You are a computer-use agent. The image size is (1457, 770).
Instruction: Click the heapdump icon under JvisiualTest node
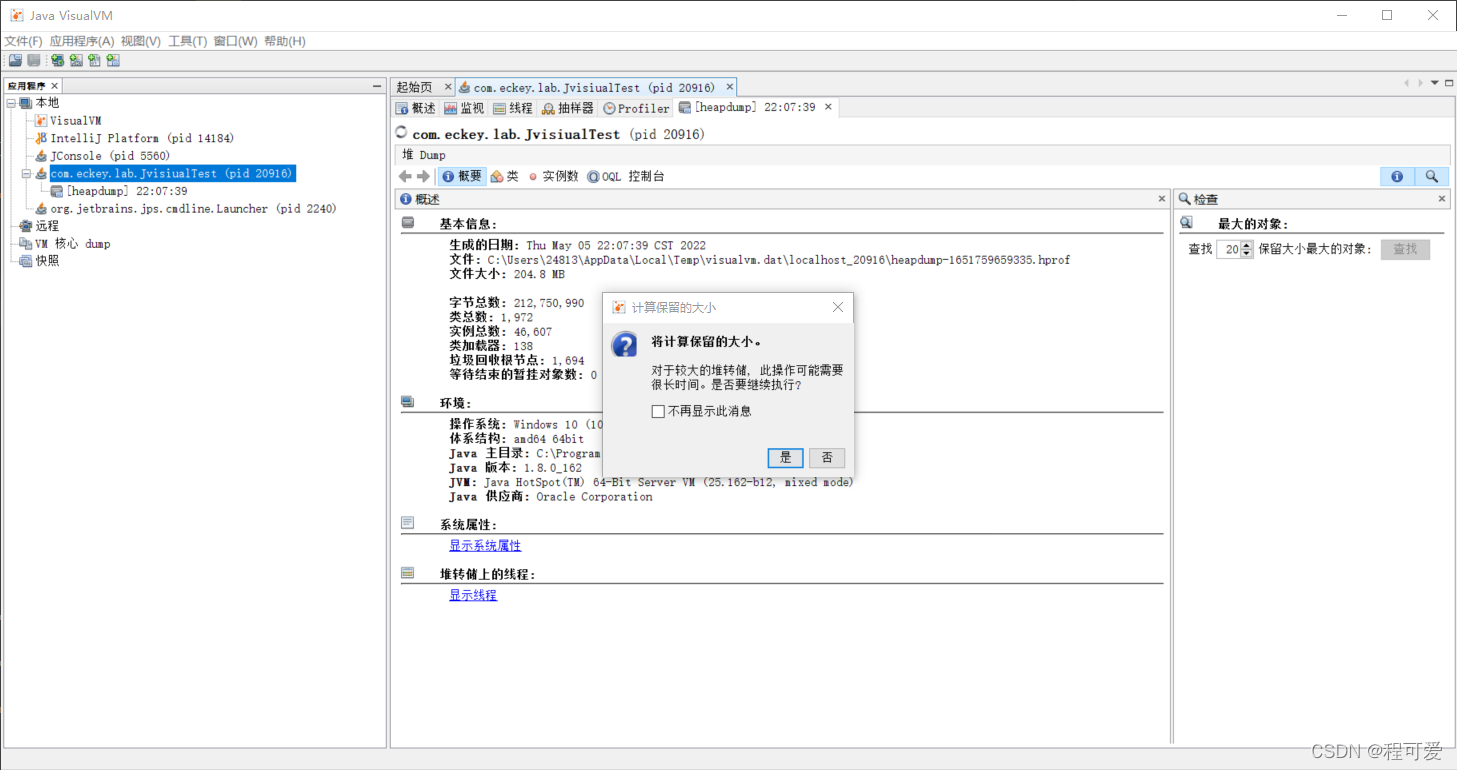tap(57, 191)
